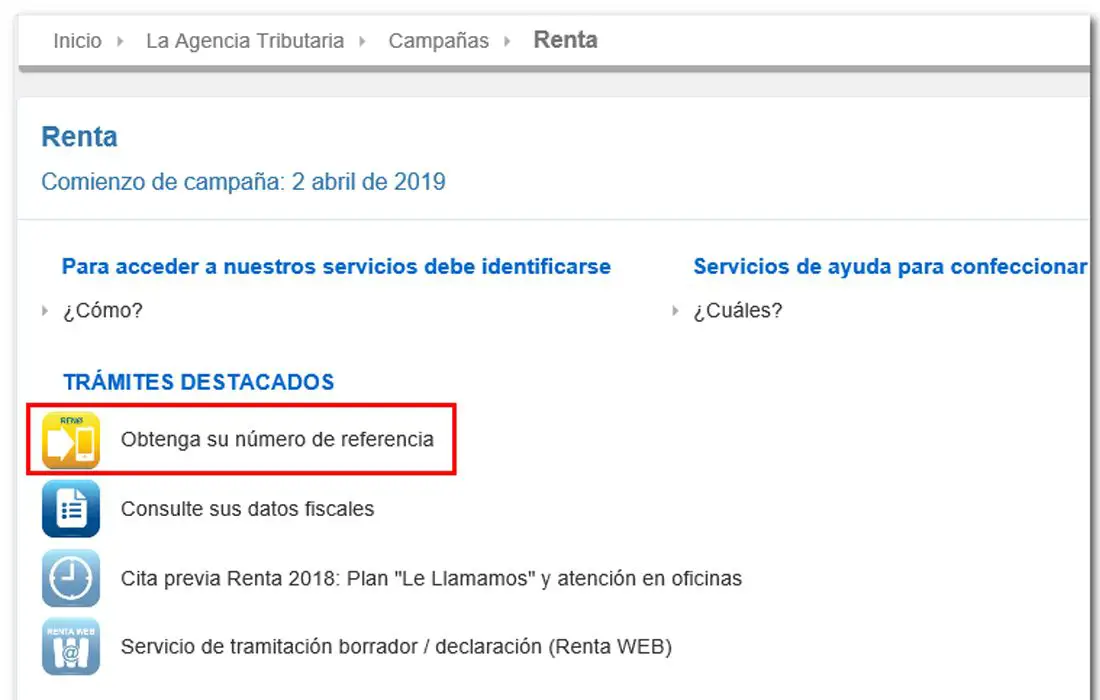Click the arrow after Campañas breadcrumb
Image resolution: width=1100 pixels, height=700 pixels.
(x=507, y=41)
